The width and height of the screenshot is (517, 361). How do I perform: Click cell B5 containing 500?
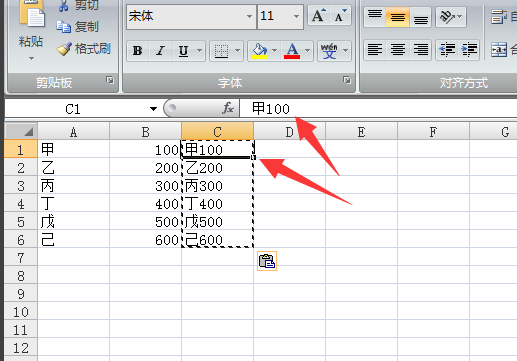point(146,221)
